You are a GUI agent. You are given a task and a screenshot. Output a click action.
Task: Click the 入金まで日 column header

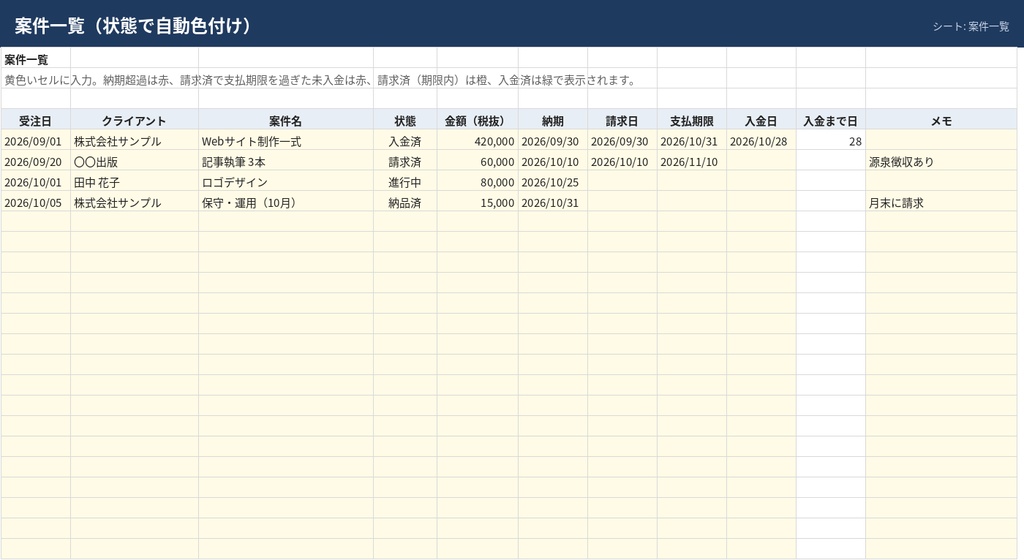coord(831,121)
